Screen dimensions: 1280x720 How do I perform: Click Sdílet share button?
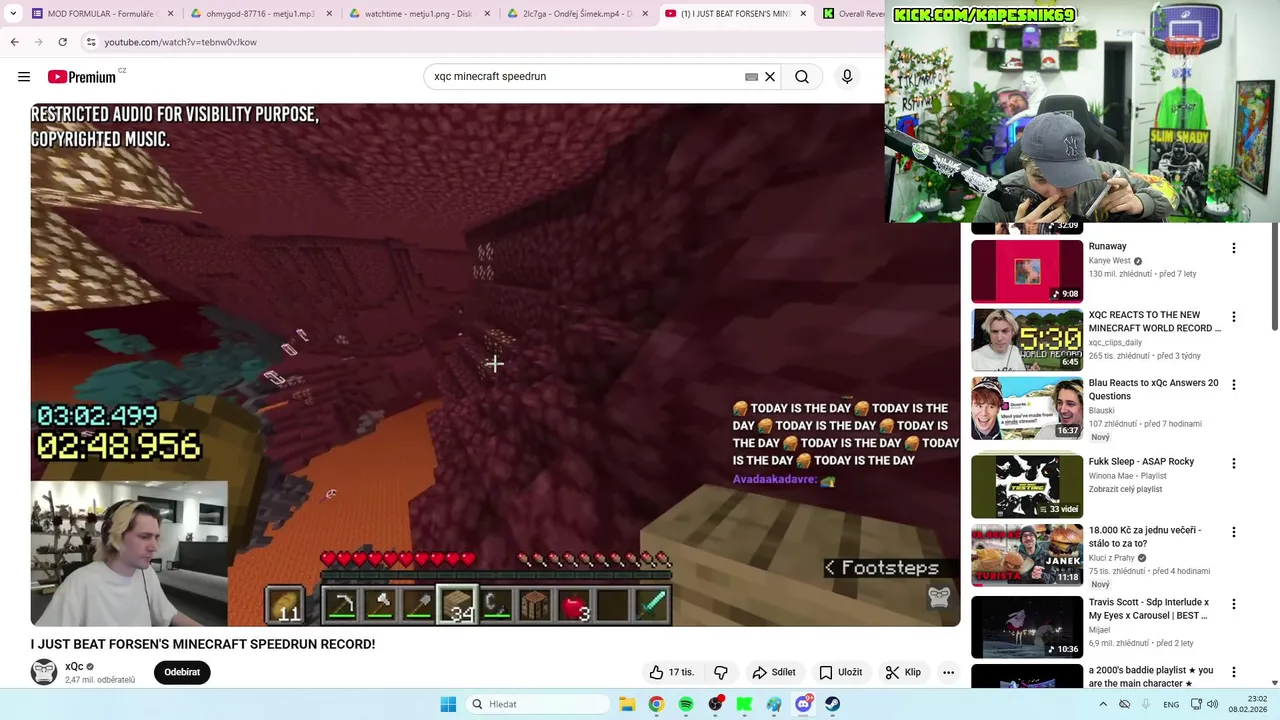(x=774, y=672)
